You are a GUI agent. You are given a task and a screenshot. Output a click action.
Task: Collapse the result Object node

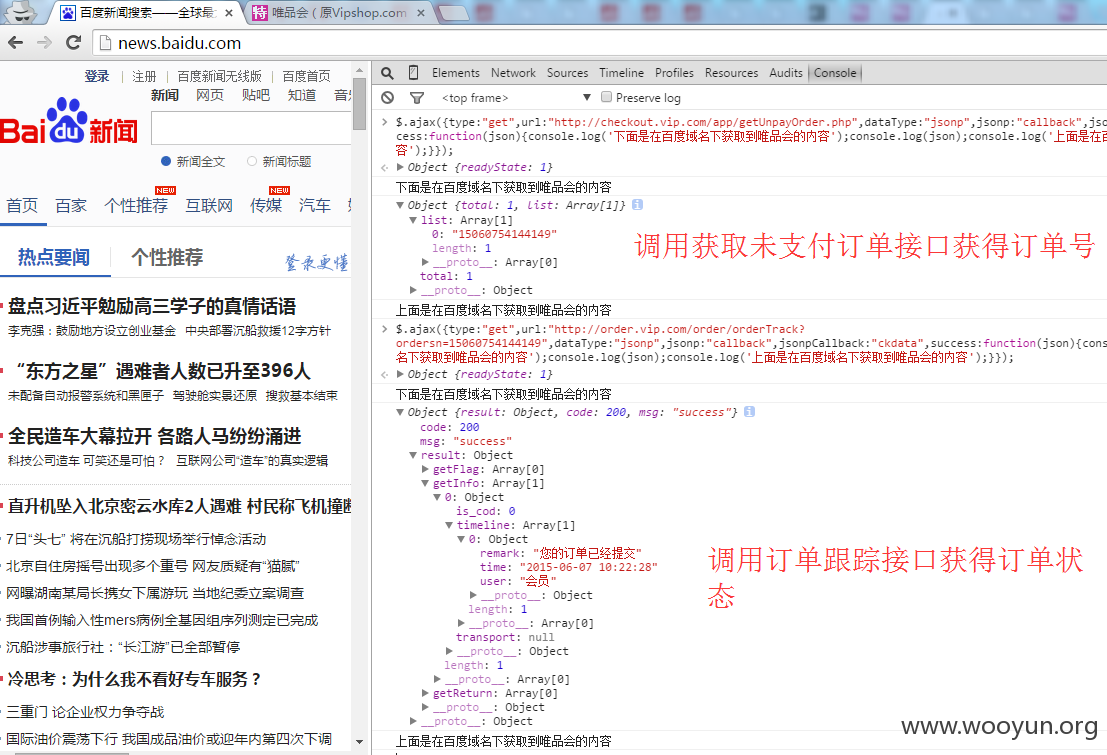coord(413,455)
